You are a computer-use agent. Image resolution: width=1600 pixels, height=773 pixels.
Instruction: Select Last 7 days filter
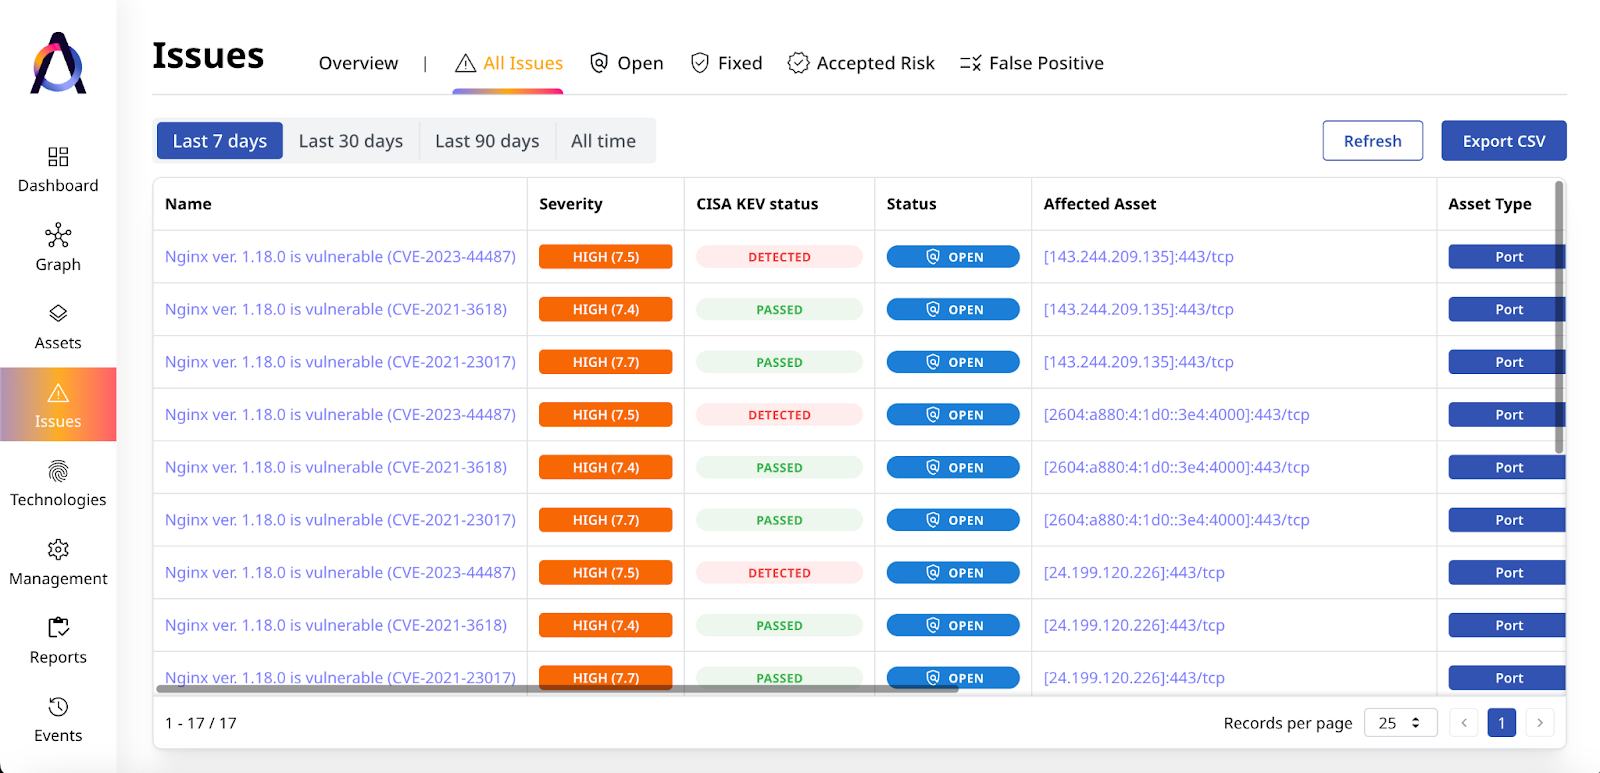tap(220, 141)
